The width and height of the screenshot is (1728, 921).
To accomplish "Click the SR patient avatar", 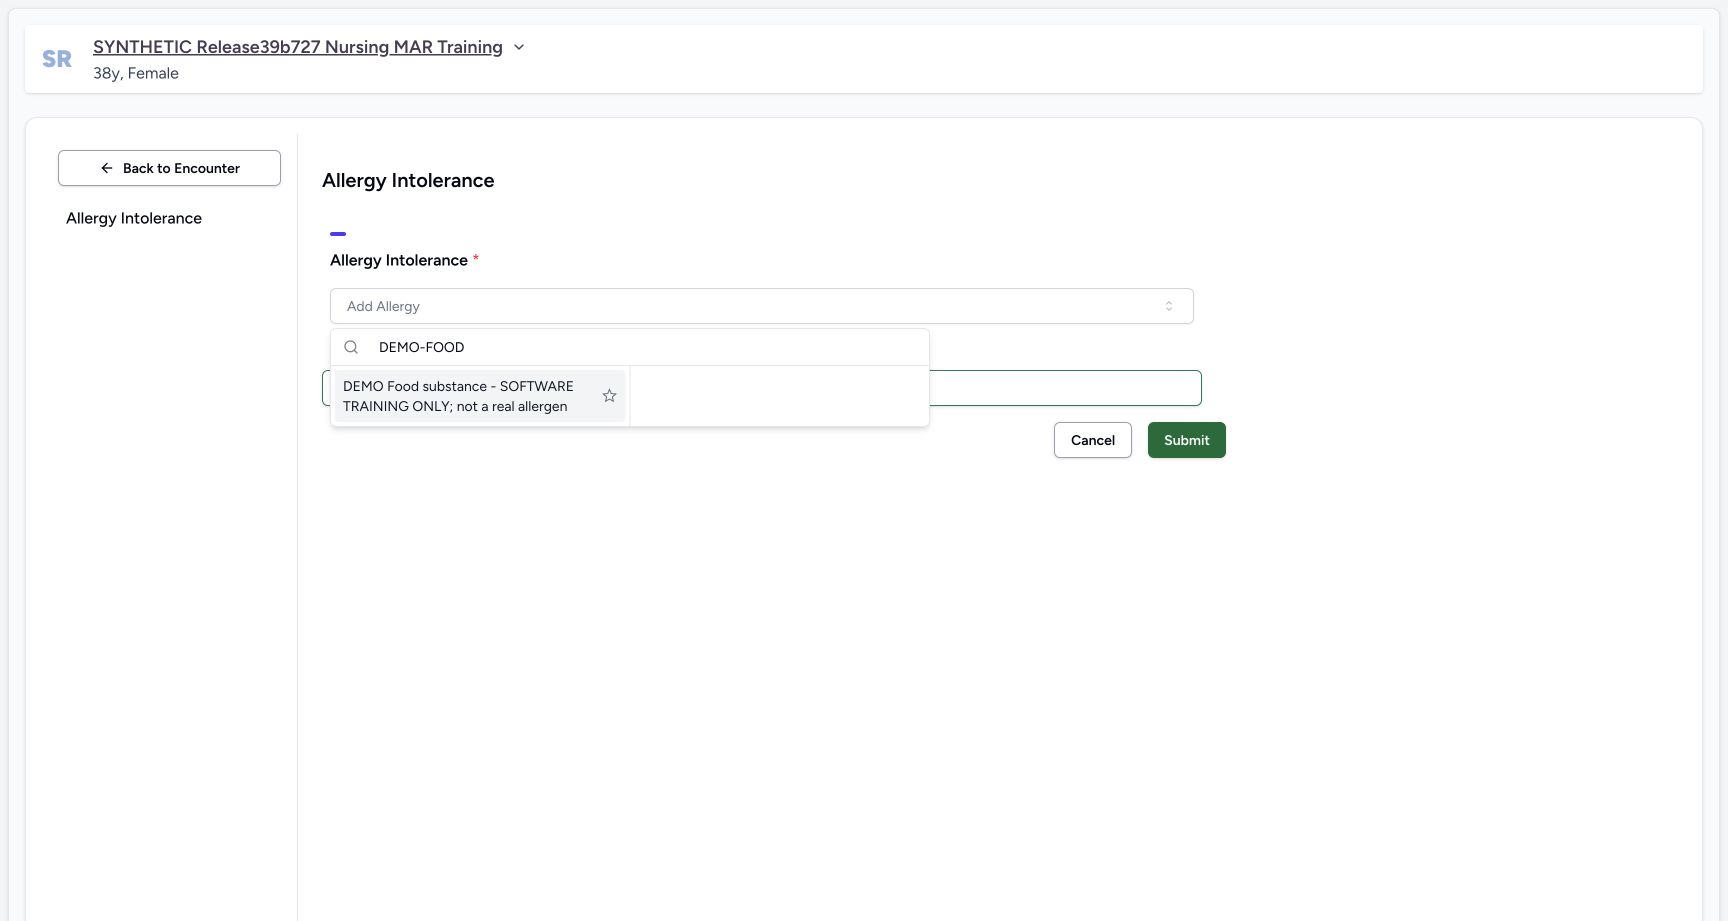I will (57, 59).
